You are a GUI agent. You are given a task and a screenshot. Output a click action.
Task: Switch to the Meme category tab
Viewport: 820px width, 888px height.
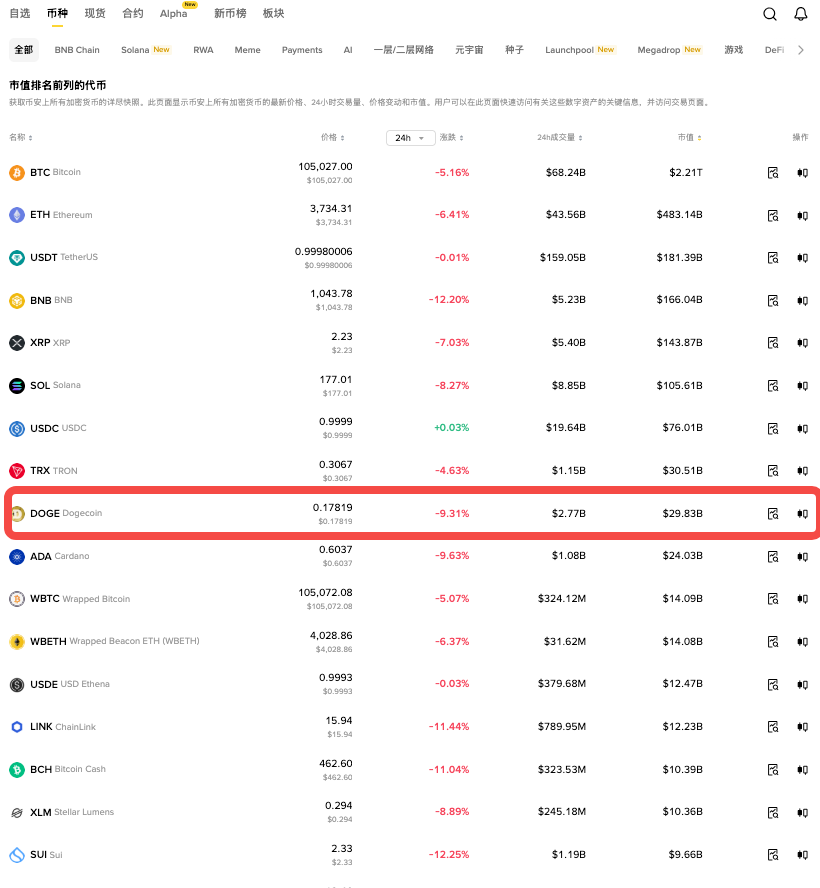[247, 49]
